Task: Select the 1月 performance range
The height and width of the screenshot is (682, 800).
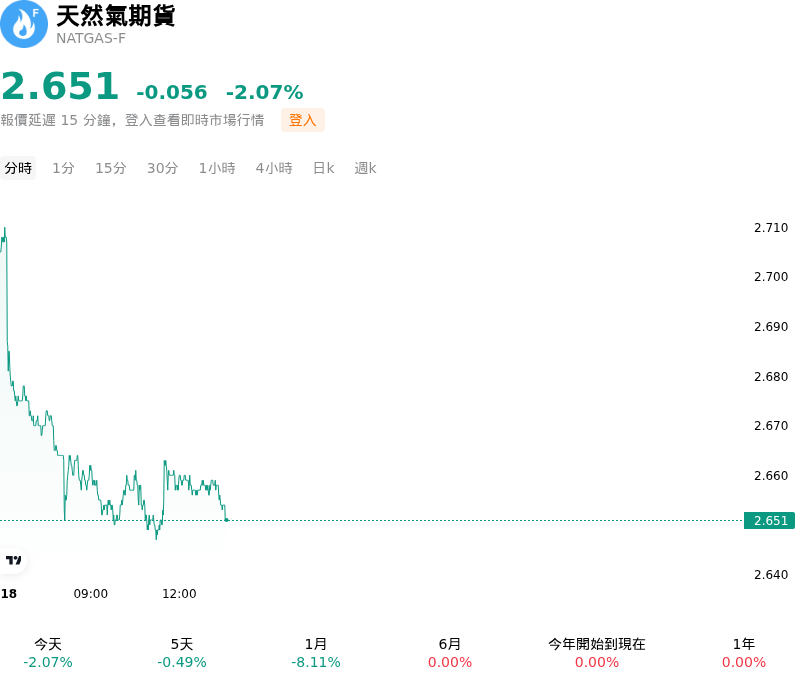Action: [316, 653]
